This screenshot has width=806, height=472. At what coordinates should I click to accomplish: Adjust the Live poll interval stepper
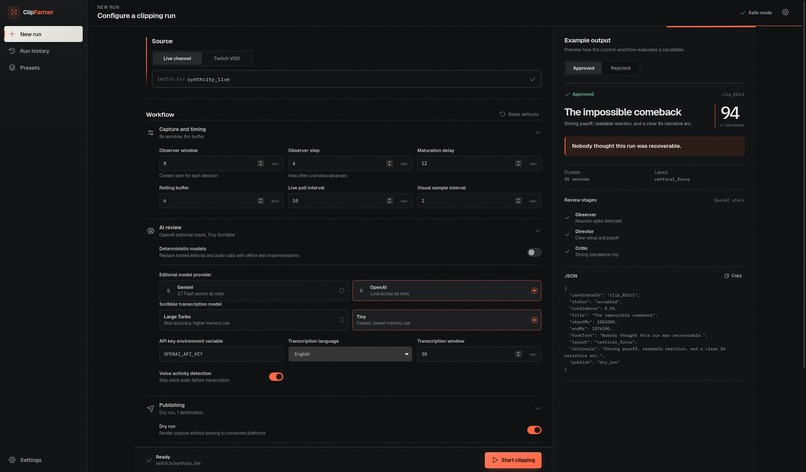tap(390, 201)
